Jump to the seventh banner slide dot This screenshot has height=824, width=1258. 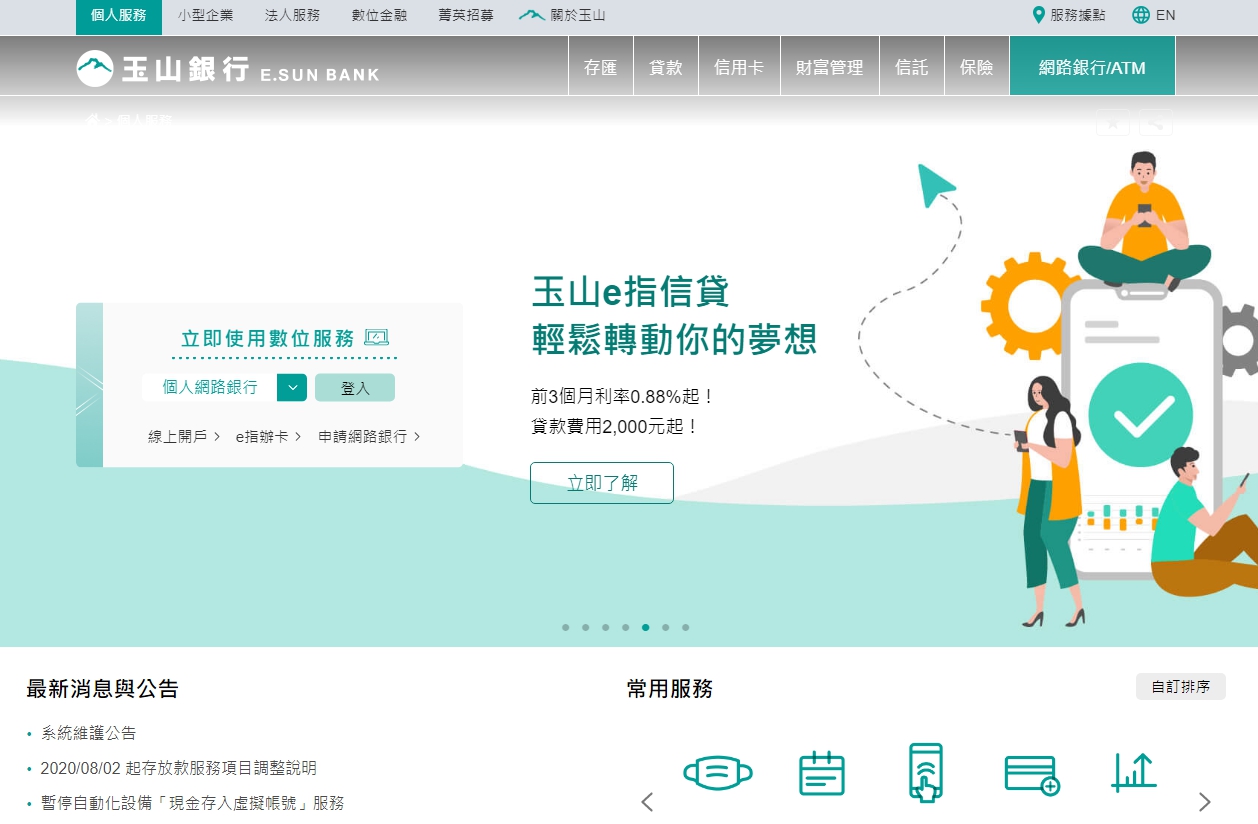685,628
